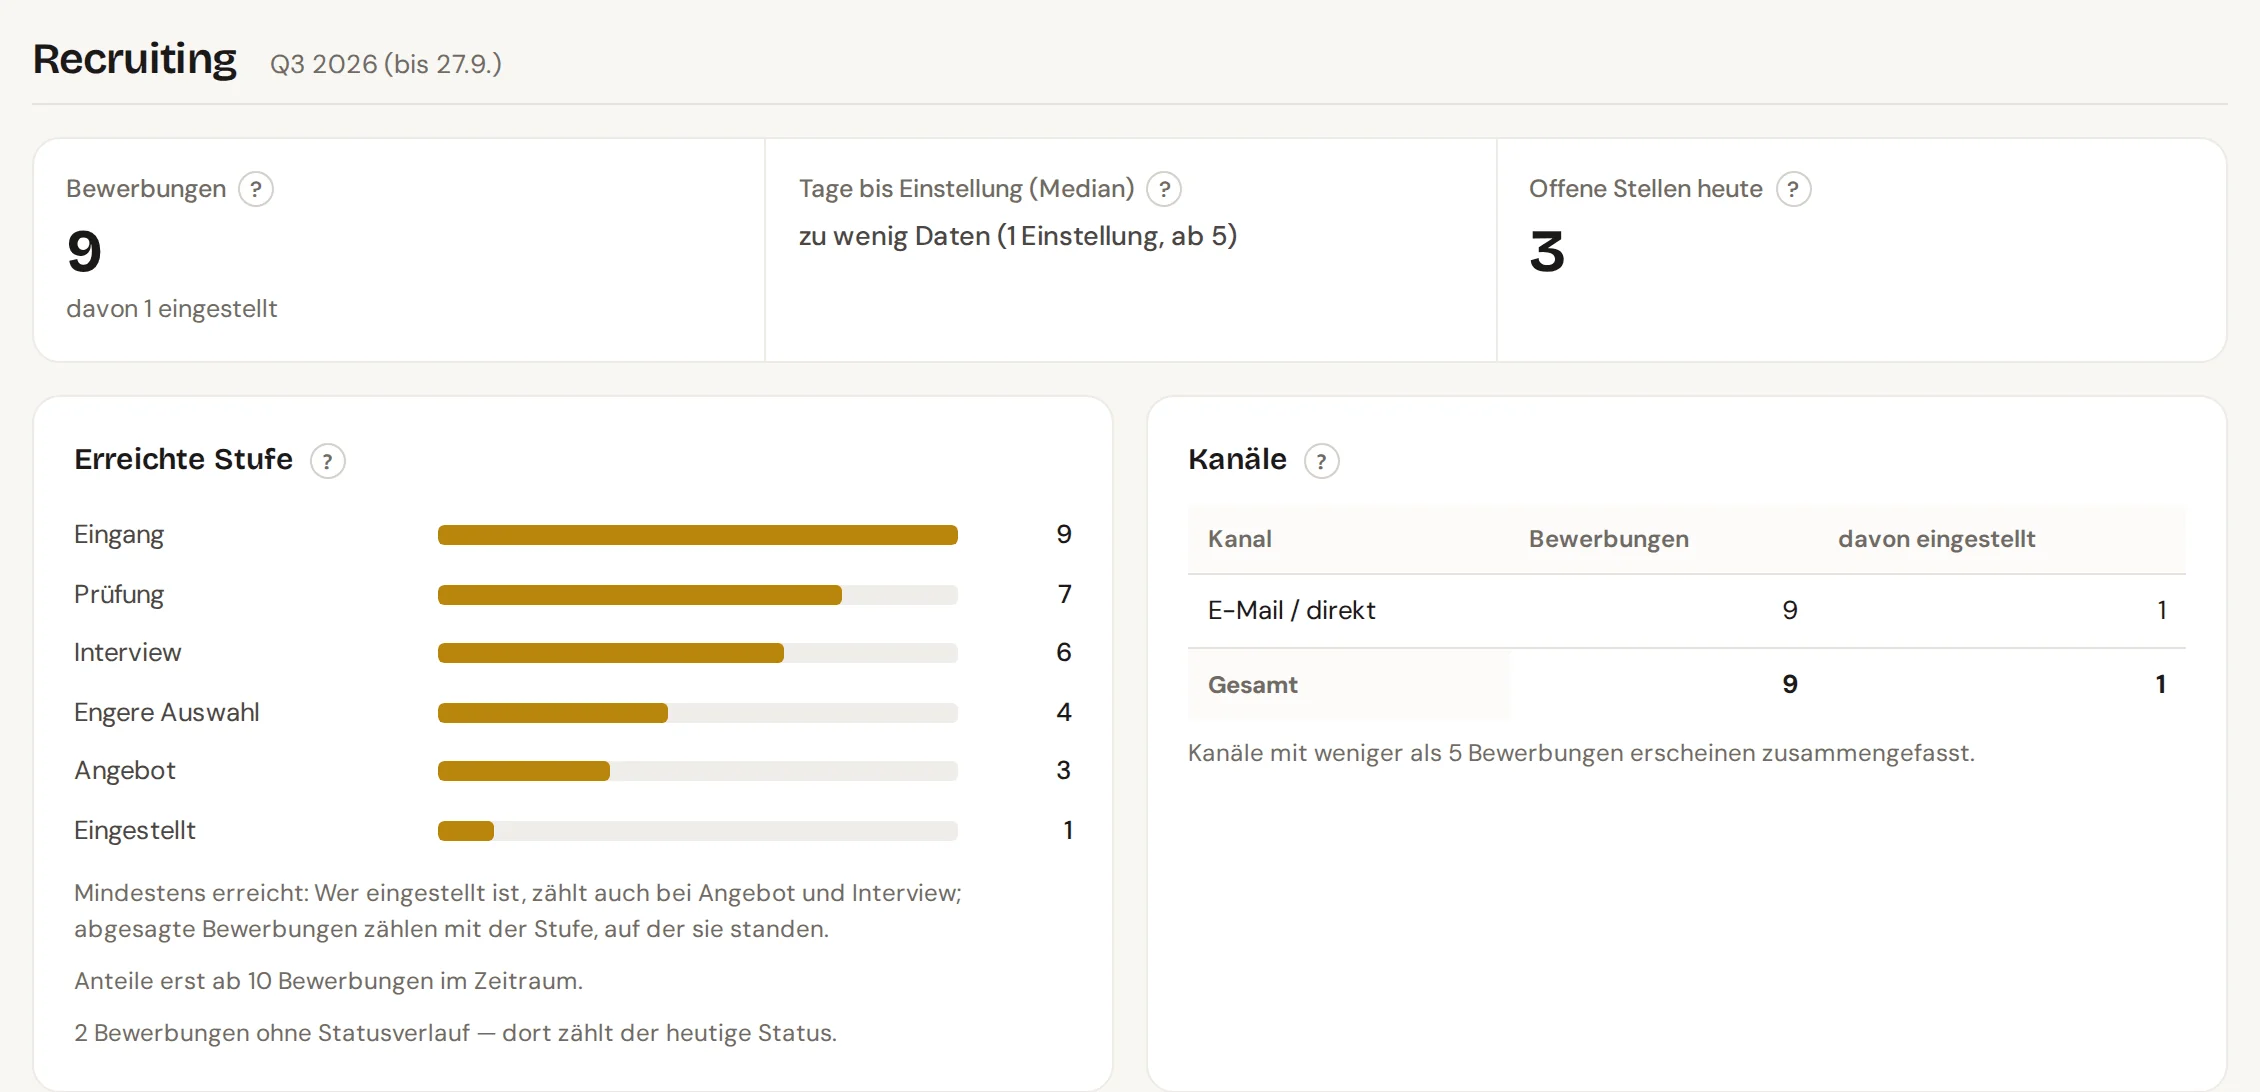Click 'Kanäle mit weniger als 5 Bewerbungen' note
The image size is (2260, 1092).
point(1581,753)
